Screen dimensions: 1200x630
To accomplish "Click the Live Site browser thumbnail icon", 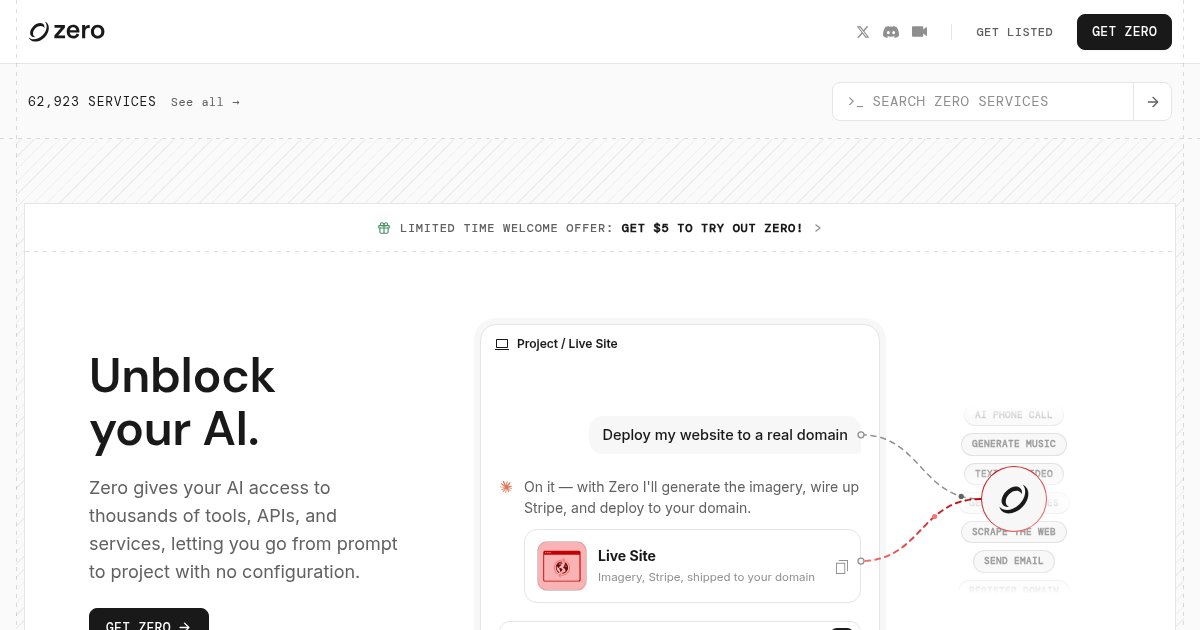I will pyautogui.click(x=562, y=566).
